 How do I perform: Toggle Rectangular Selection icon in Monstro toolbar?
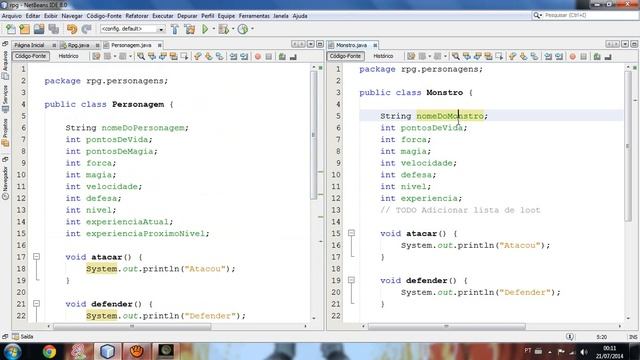point(499,56)
